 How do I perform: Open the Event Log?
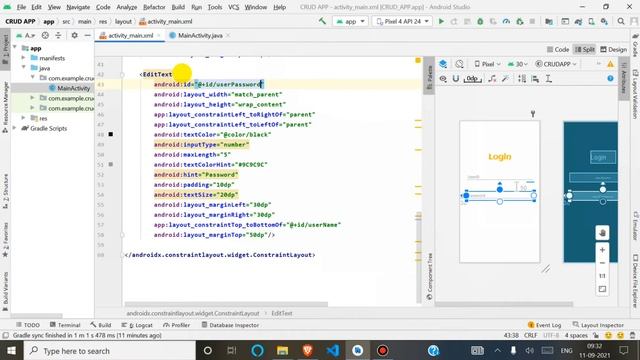(544, 325)
